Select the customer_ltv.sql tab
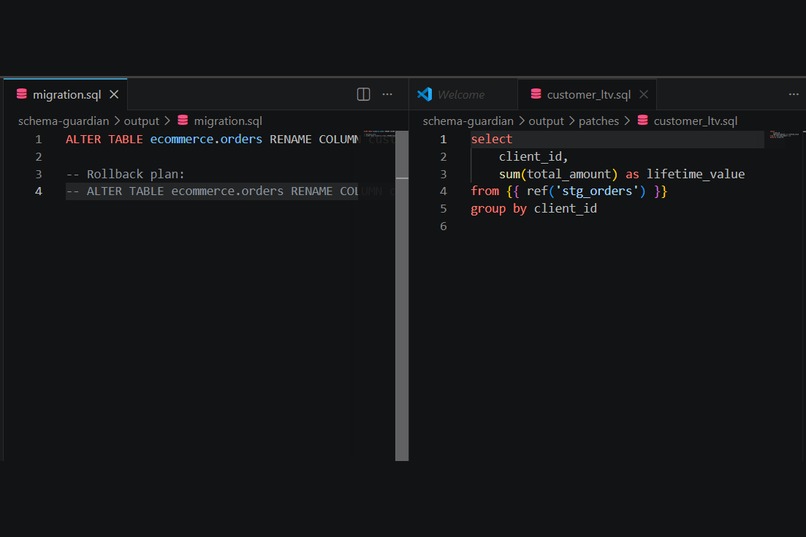The height and width of the screenshot is (537, 806). [x=587, y=95]
